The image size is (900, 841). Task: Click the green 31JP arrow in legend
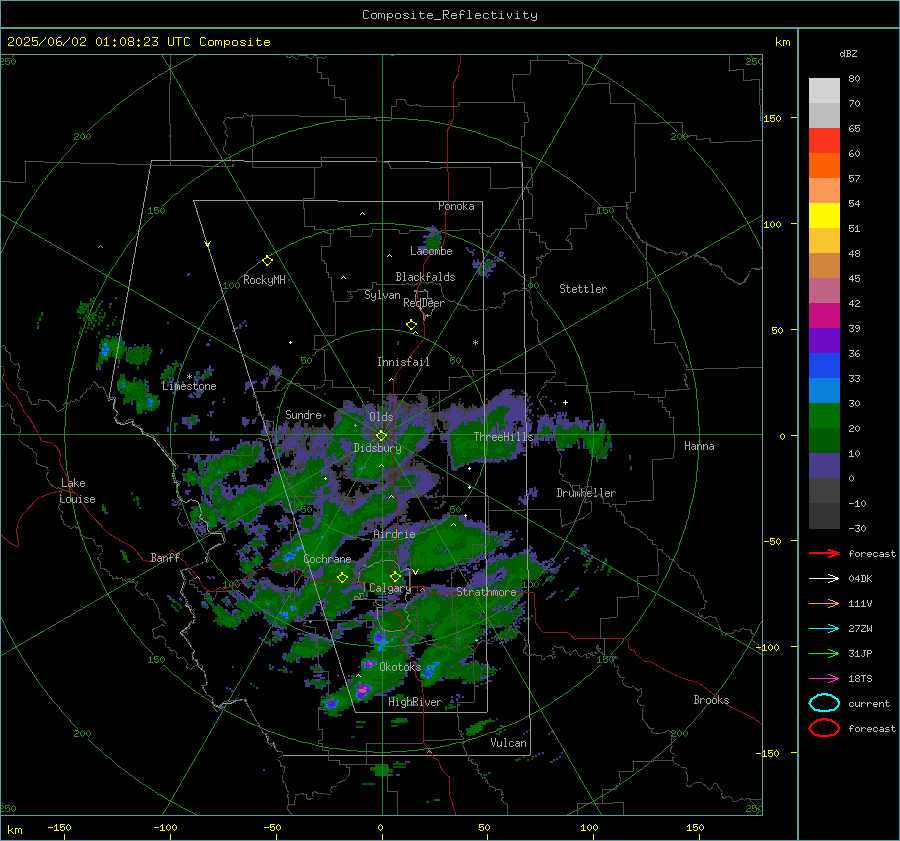pyautogui.click(x=824, y=653)
